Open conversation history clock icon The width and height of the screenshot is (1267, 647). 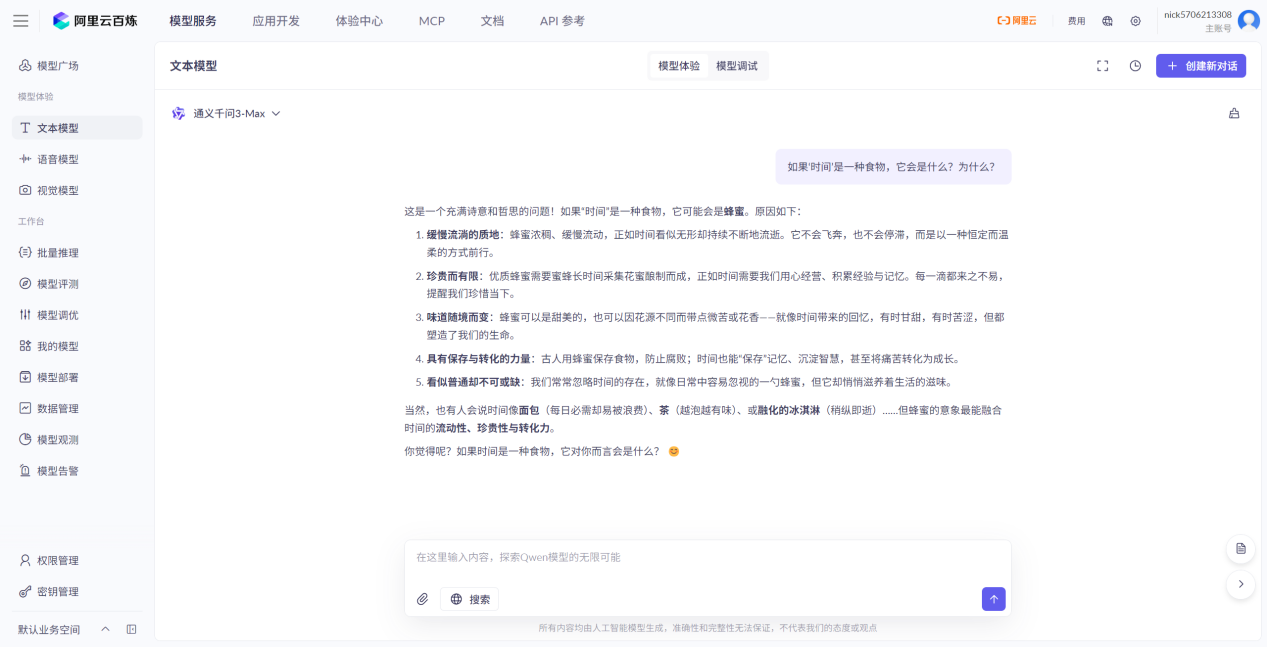[x=1135, y=66]
